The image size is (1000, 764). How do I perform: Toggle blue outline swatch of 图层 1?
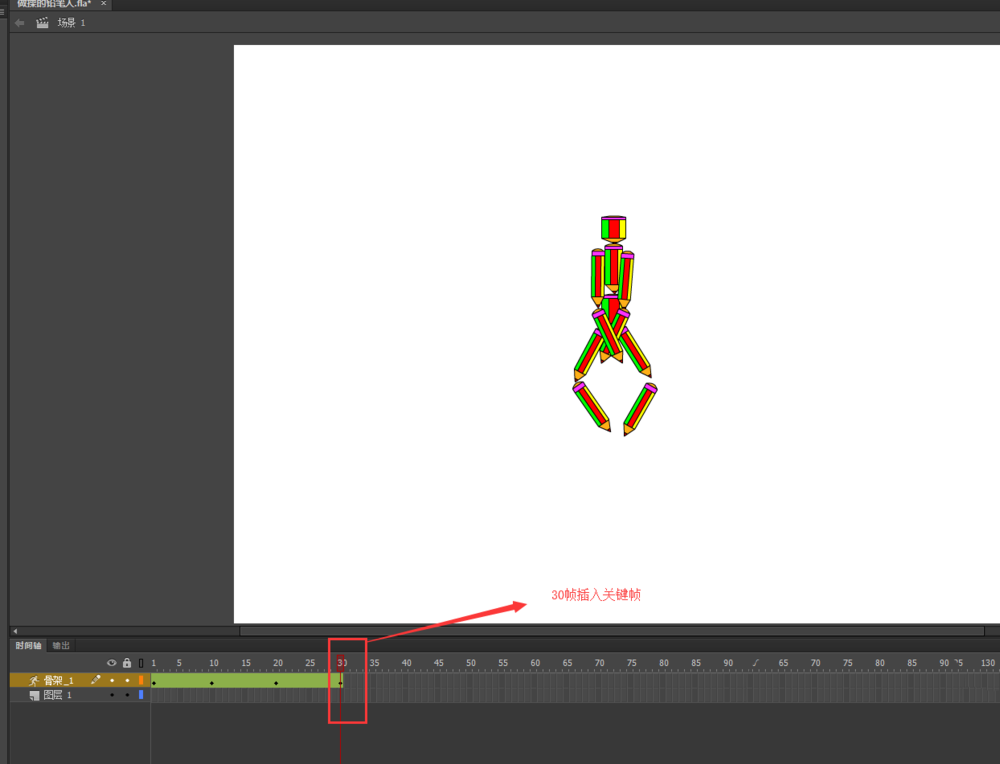pyautogui.click(x=141, y=695)
